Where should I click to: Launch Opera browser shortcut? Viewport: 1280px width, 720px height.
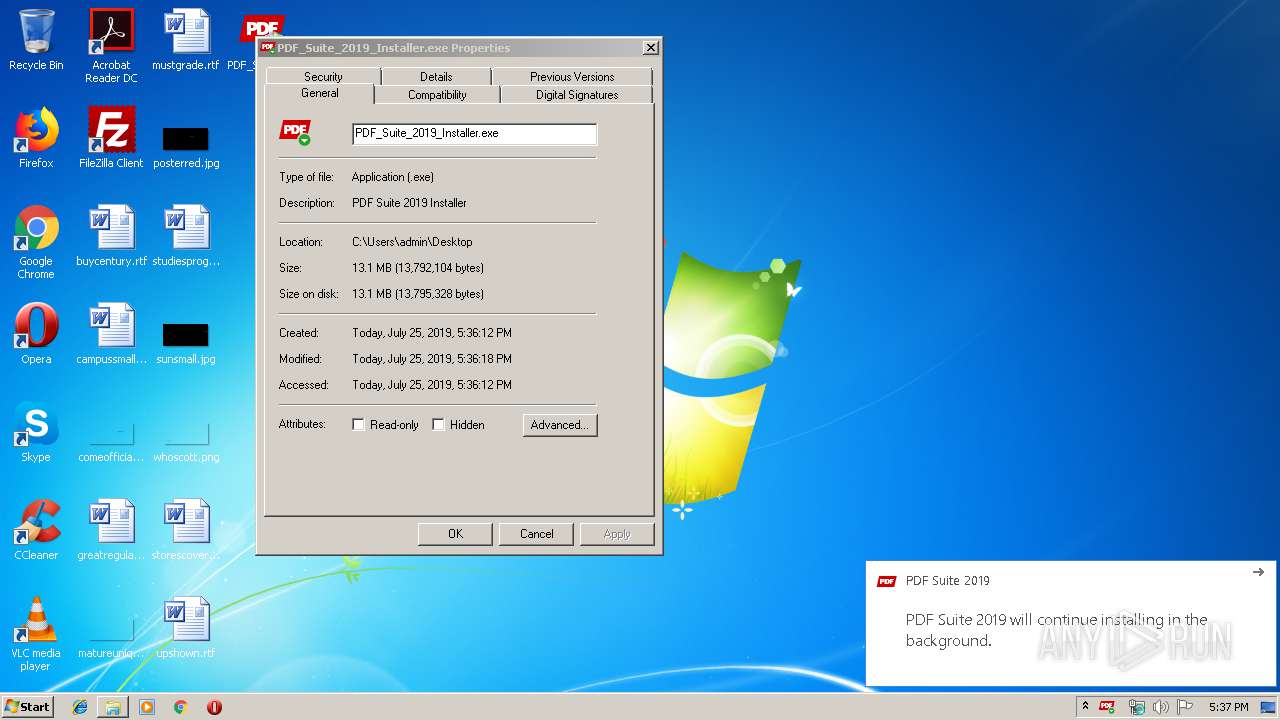click(36, 334)
